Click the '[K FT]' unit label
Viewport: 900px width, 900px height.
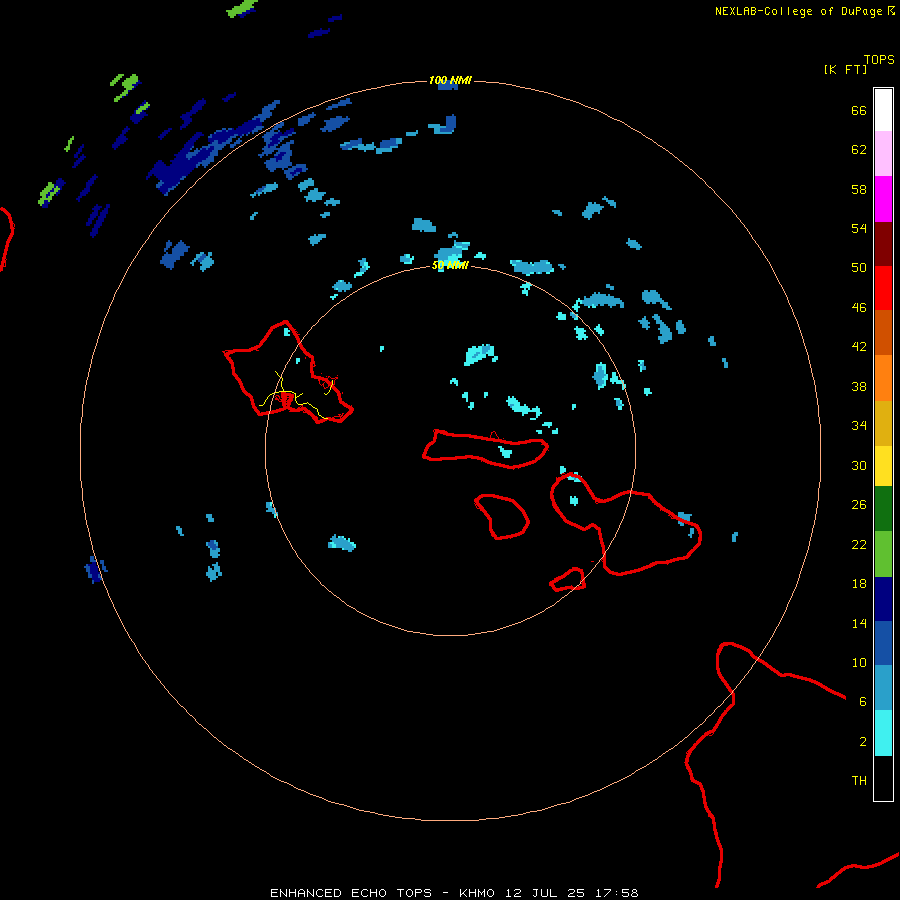click(x=845, y=69)
